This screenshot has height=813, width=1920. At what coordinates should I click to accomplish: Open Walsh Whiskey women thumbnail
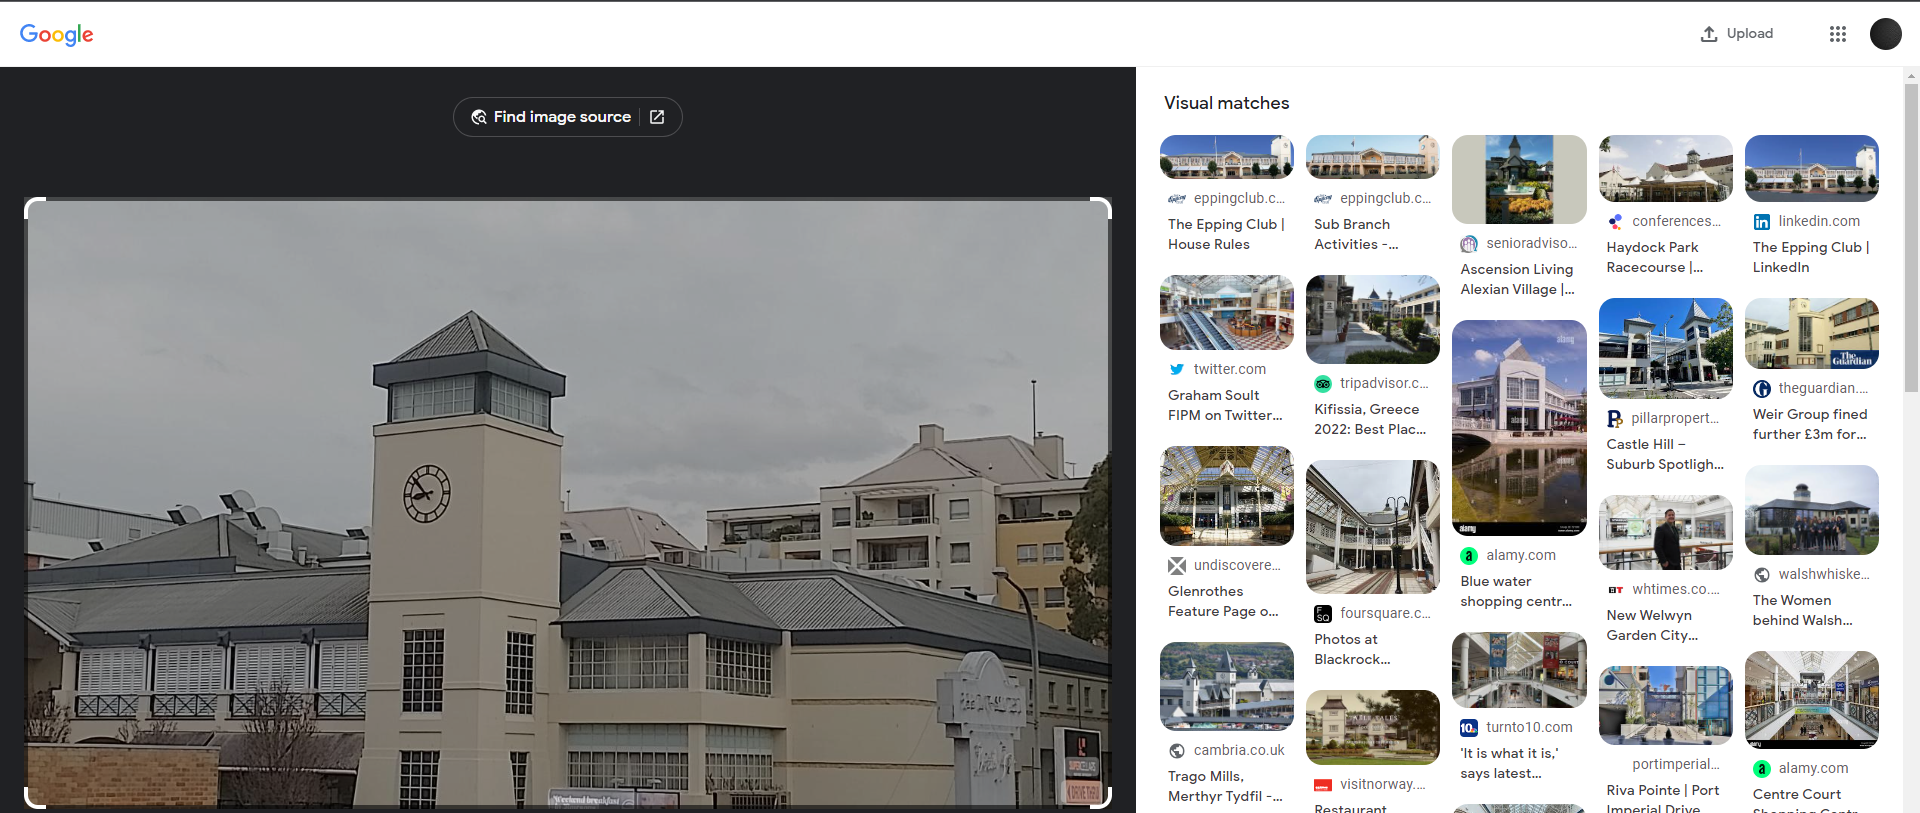pos(1812,510)
